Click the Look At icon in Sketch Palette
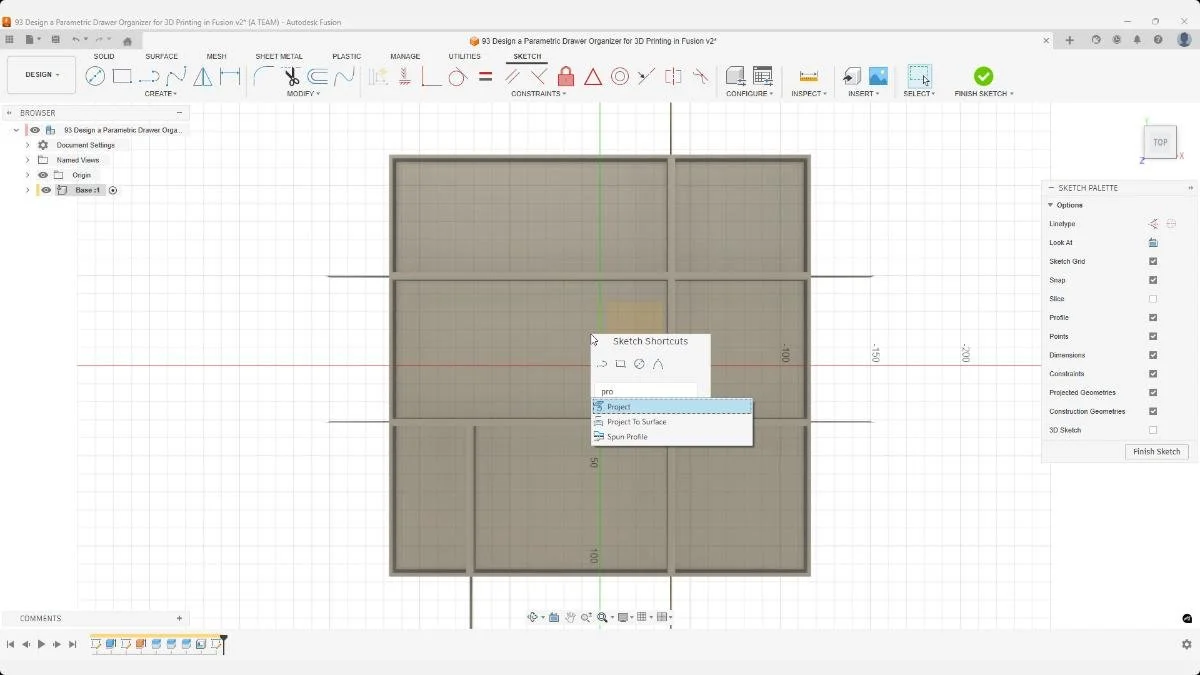 [x=1152, y=242]
